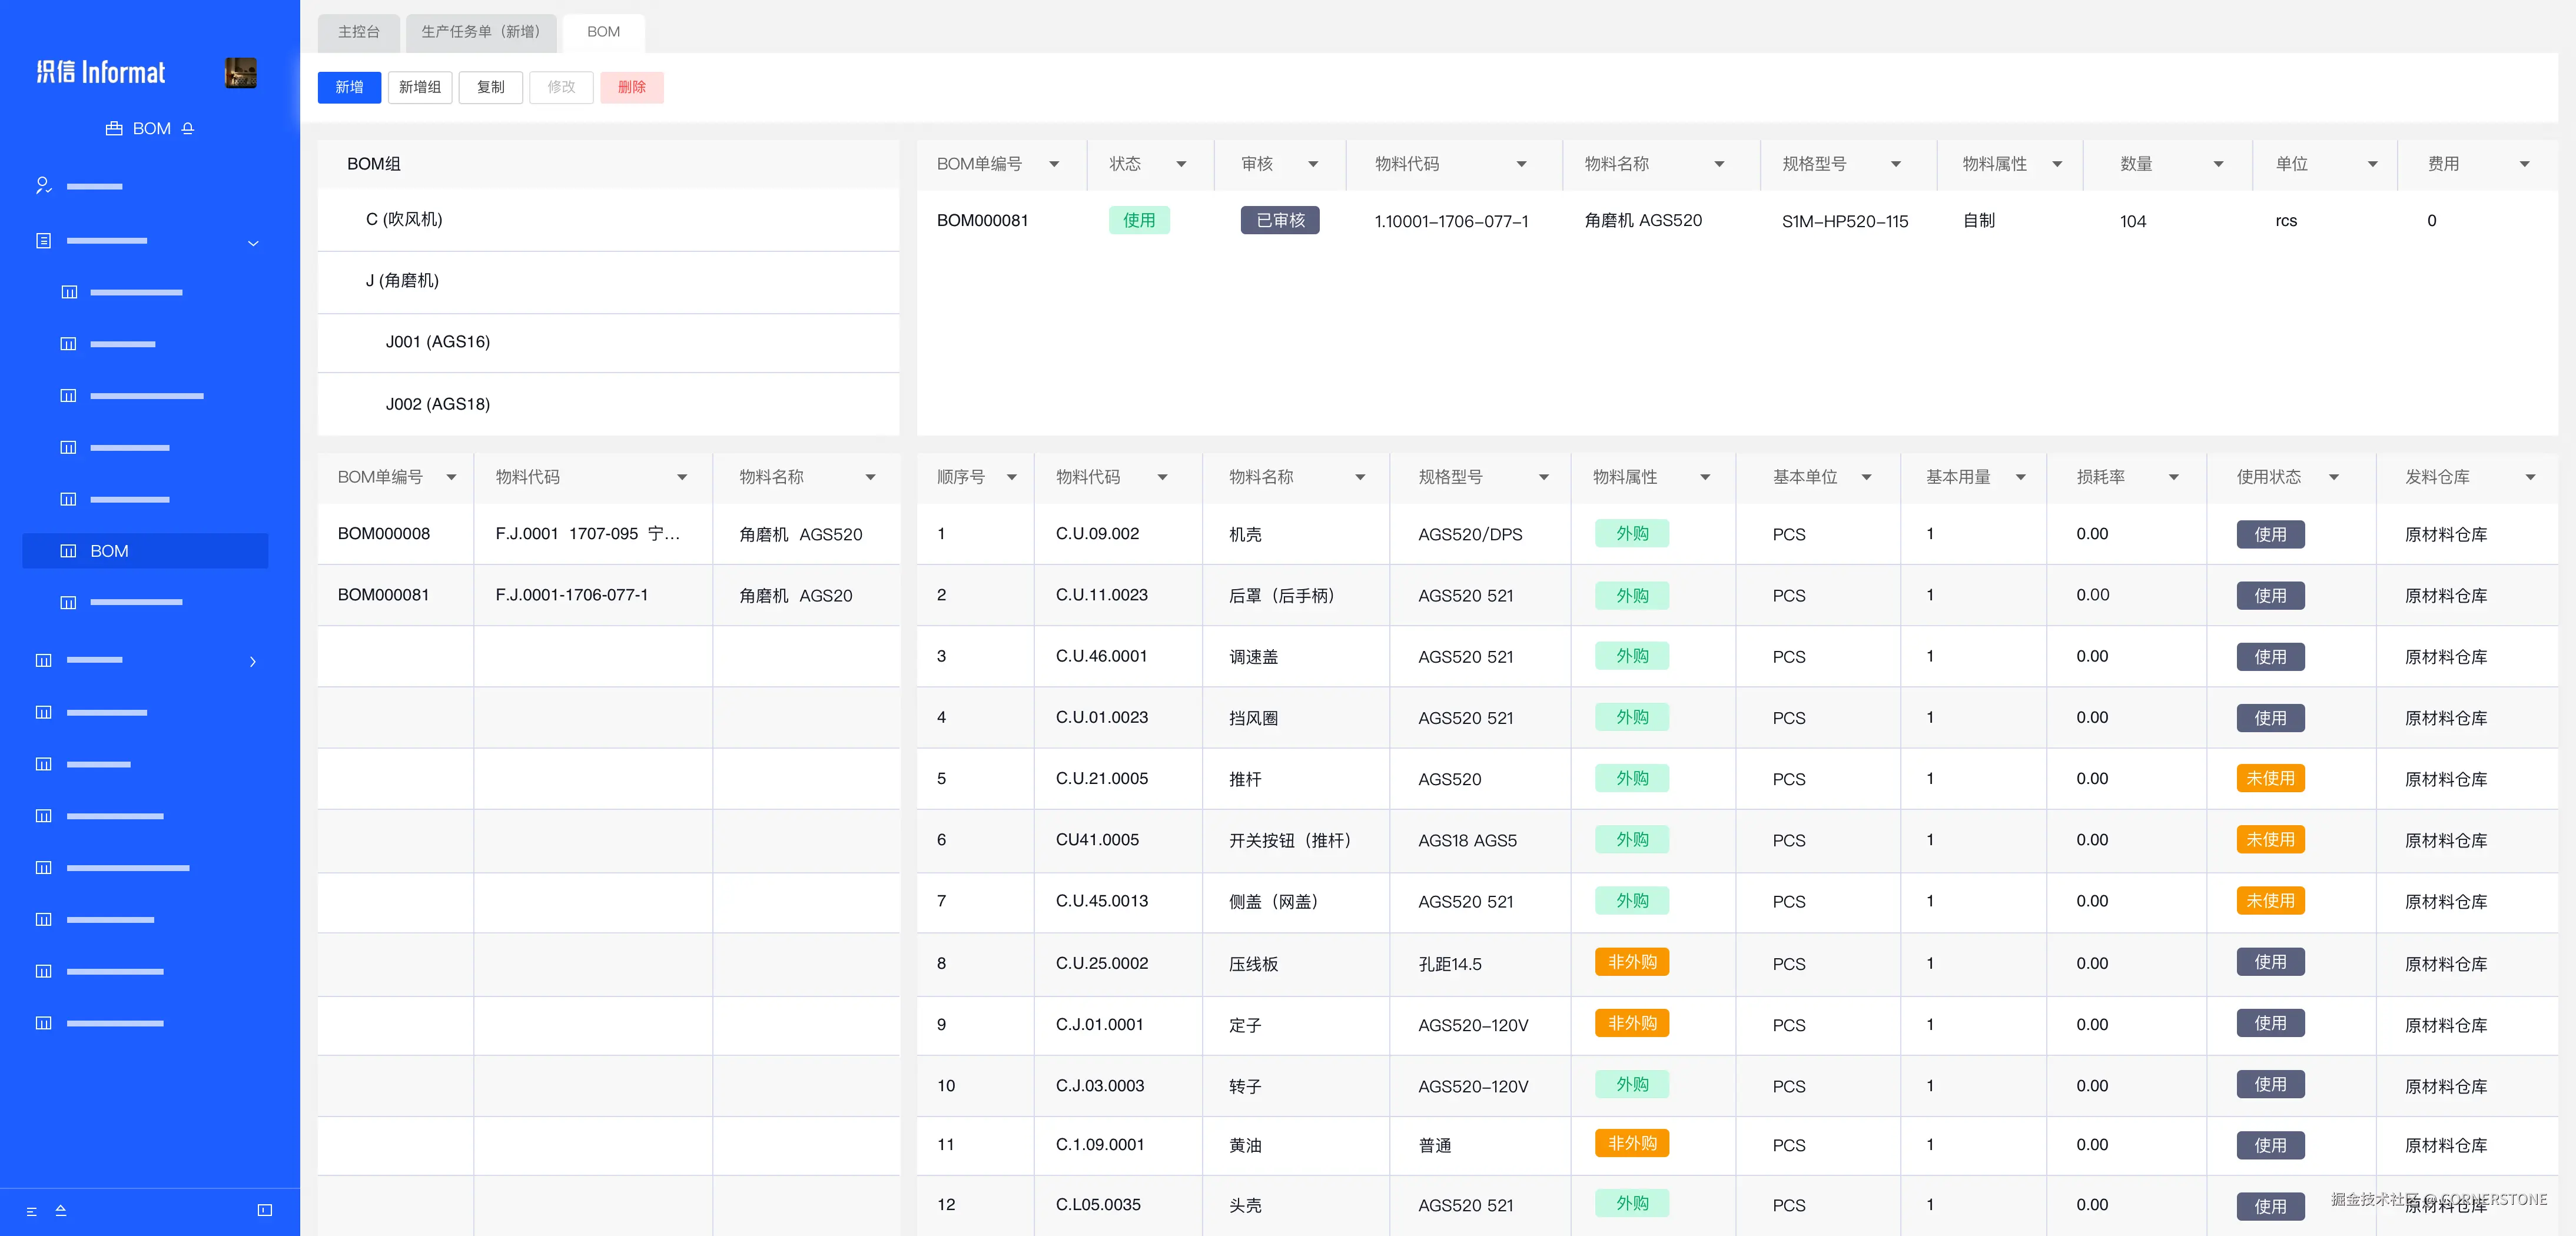The image size is (2576, 1236).
Task: Select the J001 (AGS16) tree node
Action: [x=438, y=342]
